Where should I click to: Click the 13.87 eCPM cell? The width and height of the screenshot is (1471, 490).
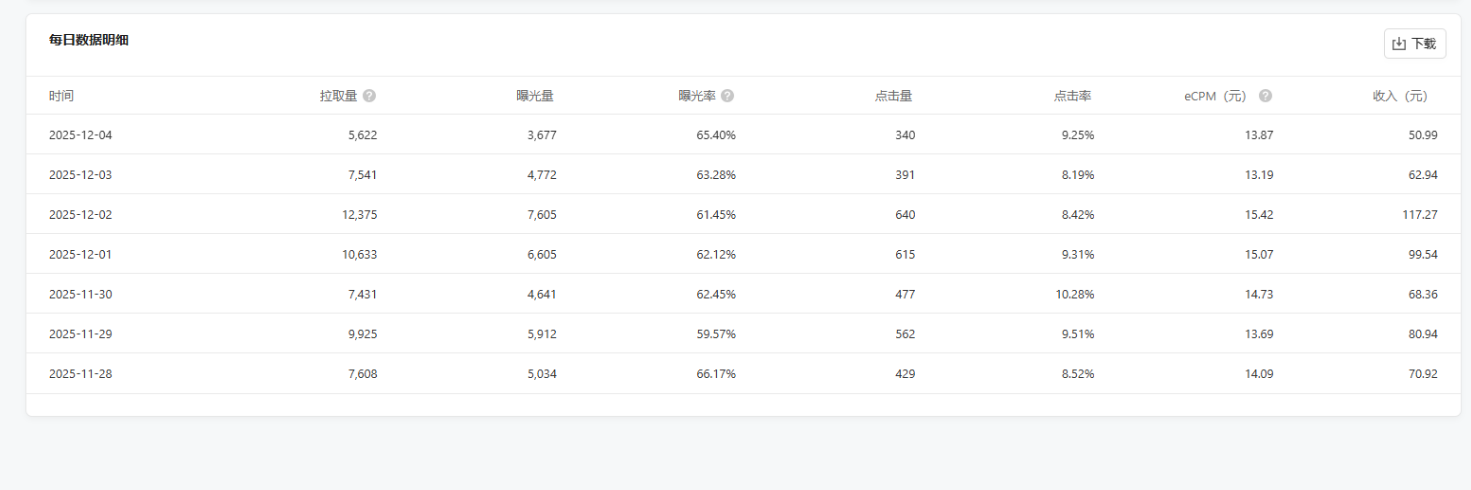click(1259, 135)
